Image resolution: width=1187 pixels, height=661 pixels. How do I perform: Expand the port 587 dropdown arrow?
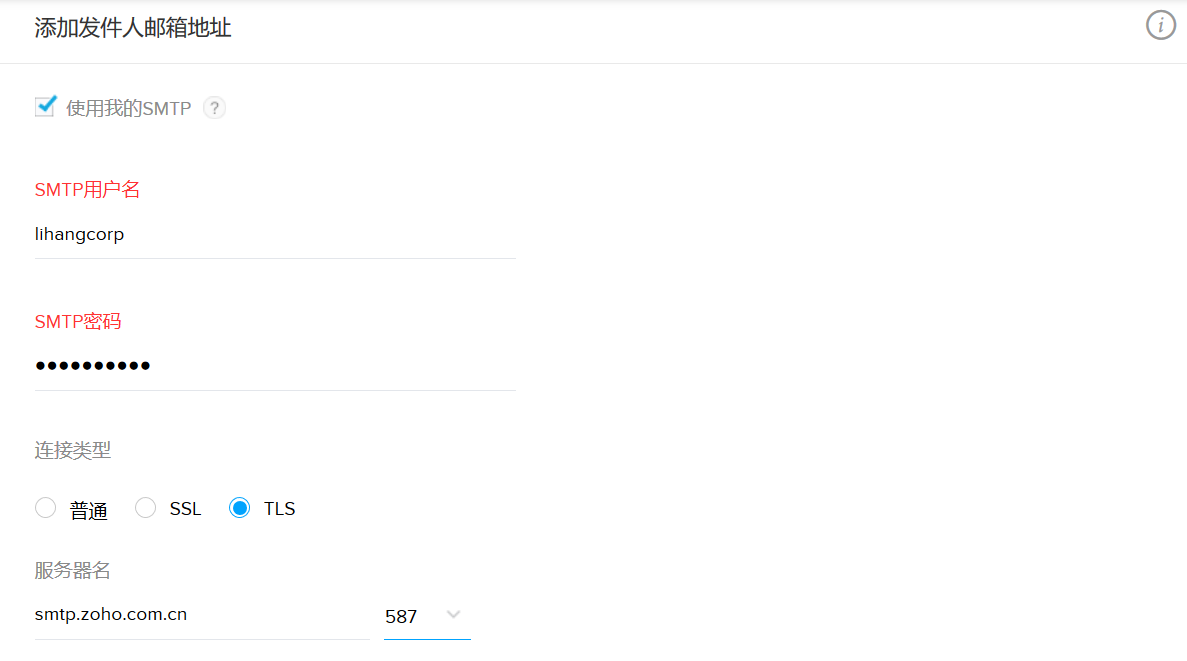pyautogui.click(x=453, y=615)
